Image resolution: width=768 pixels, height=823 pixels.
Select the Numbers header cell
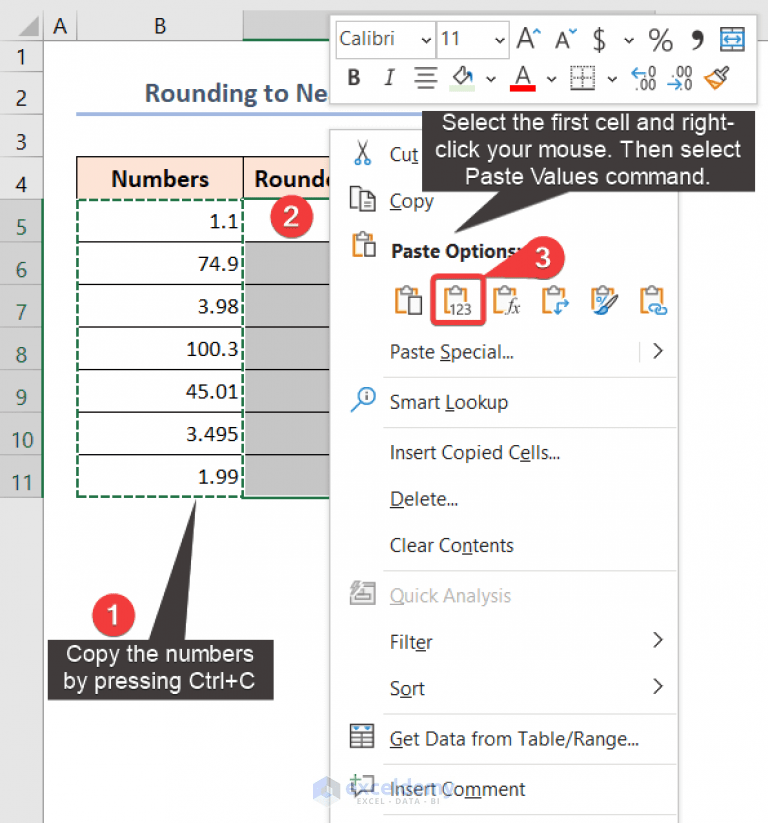coord(160,178)
